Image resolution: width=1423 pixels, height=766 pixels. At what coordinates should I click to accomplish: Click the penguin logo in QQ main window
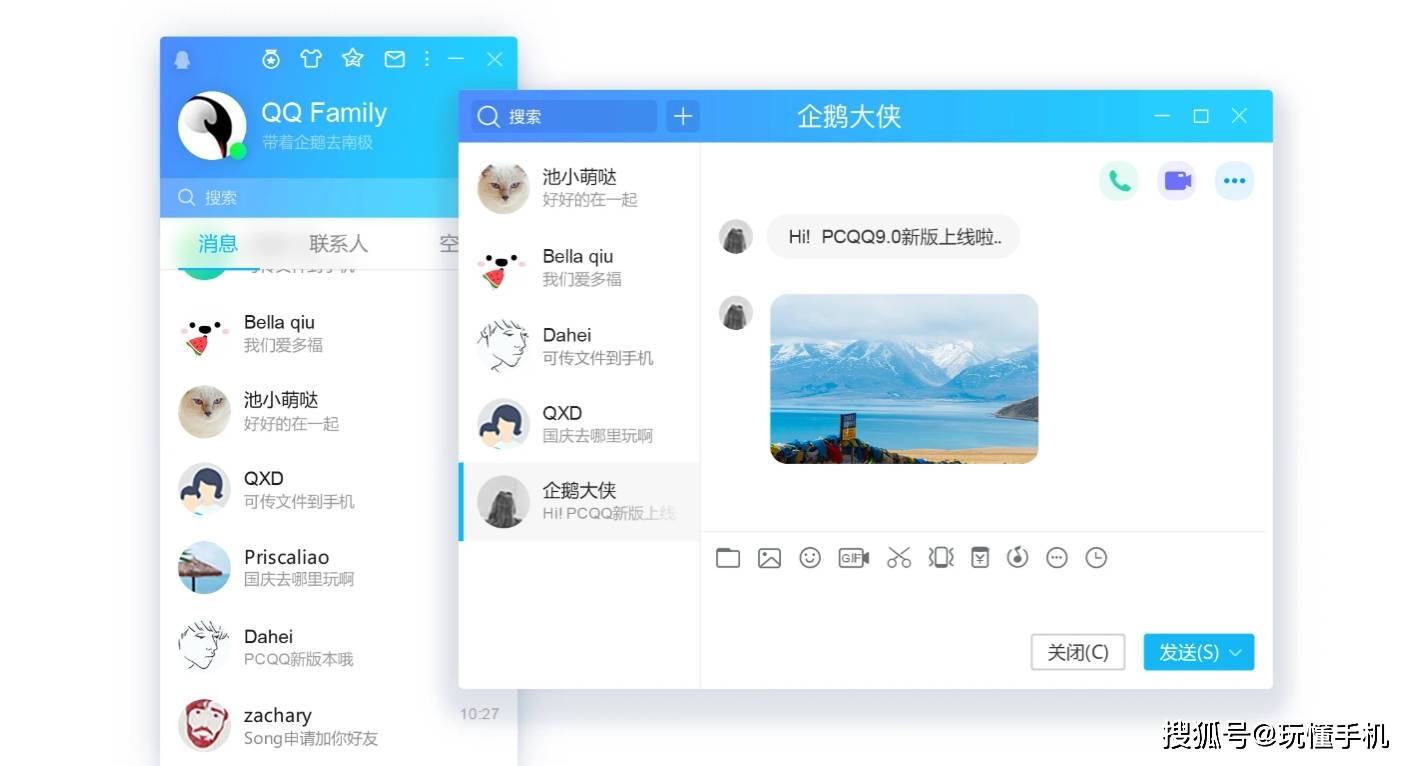[x=182, y=60]
